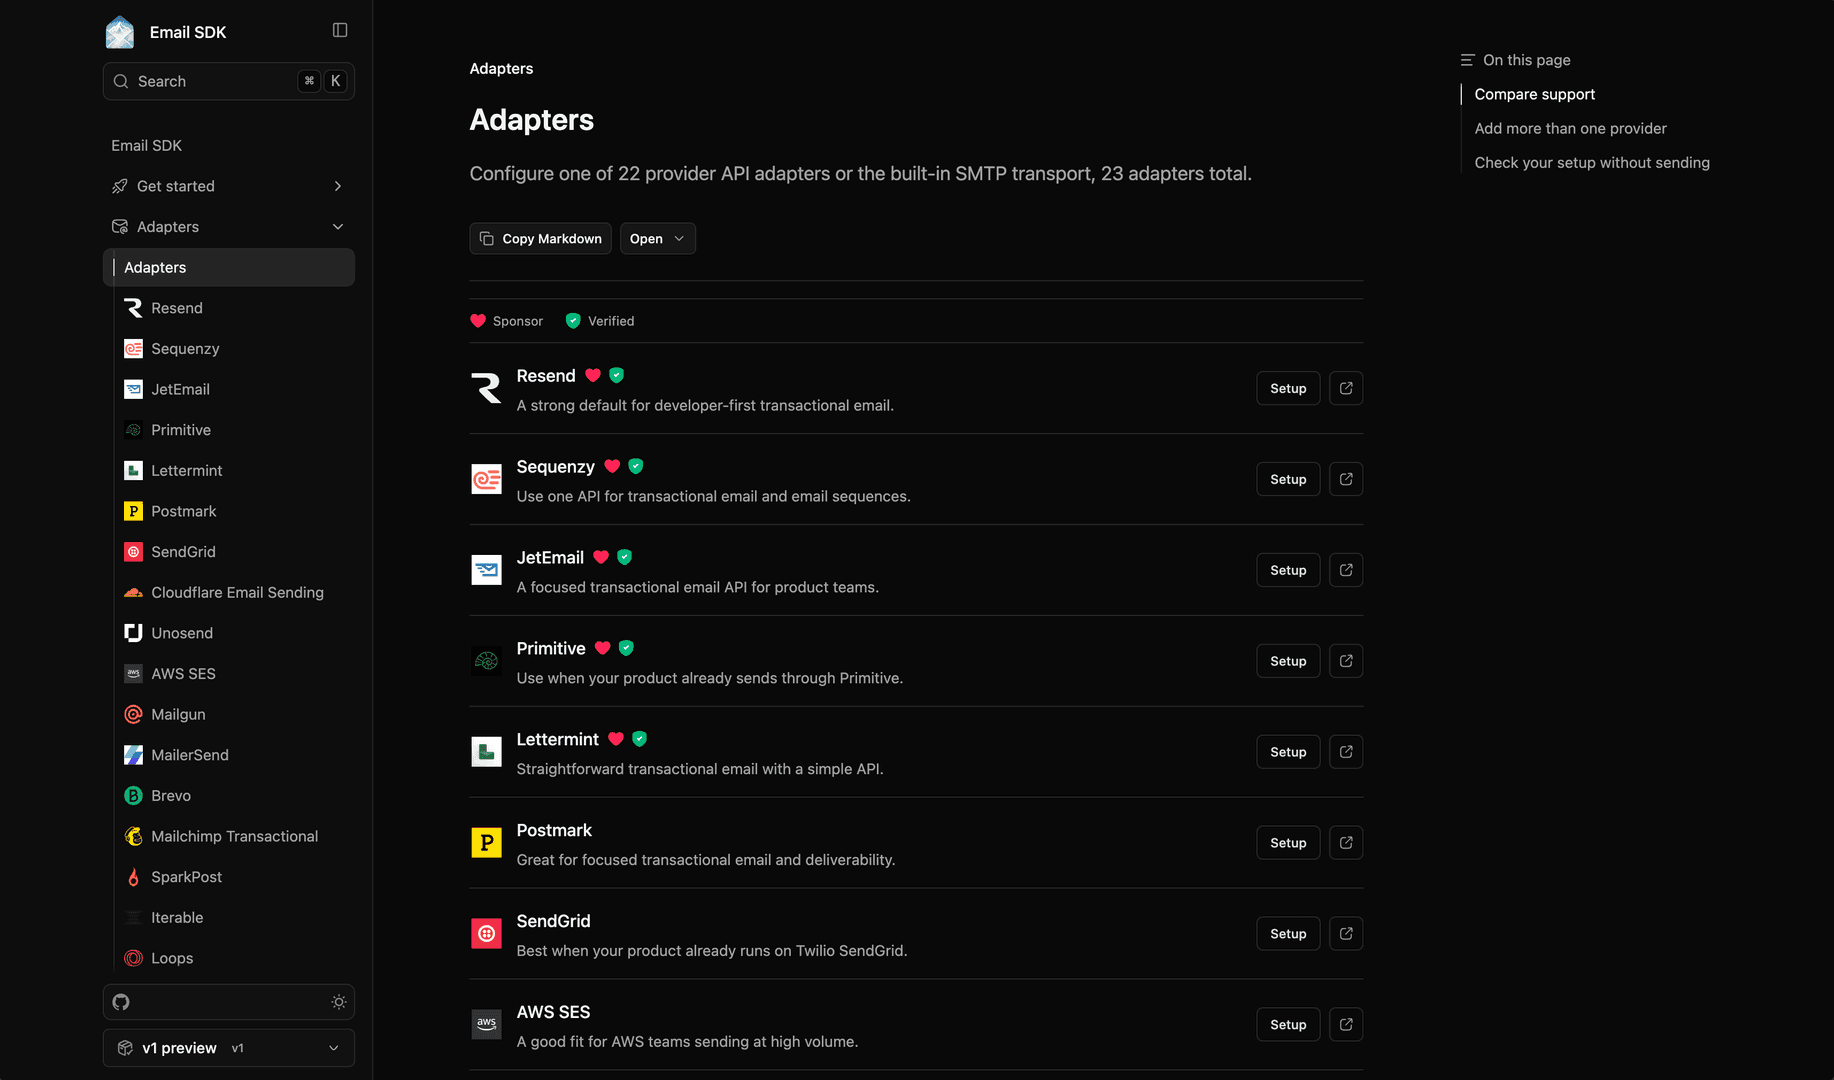Open the GitHub repository icon
The height and width of the screenshot is (1080, 1834).
121,1002
